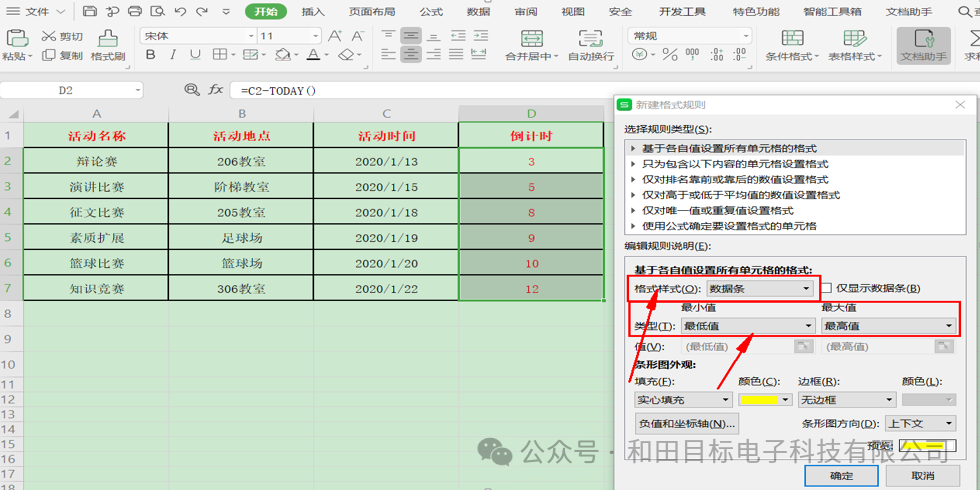
Task: Click the Cut (剪切) scissors icon
Action: pyautogui.click(x=49, y=36)
